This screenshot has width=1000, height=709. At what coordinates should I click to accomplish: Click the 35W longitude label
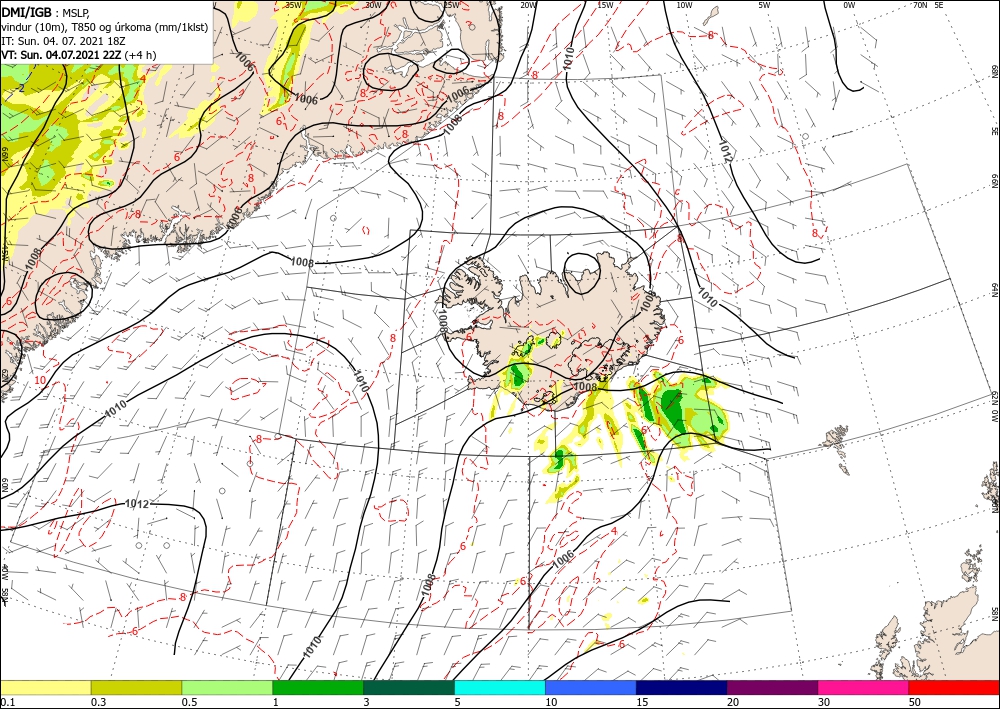click(x=293, y=4)
